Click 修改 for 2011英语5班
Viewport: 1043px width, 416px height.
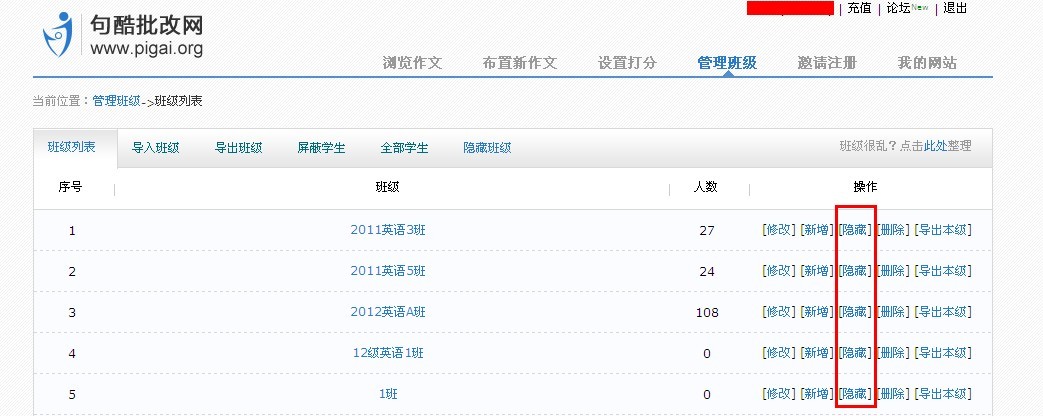[779, 270]
